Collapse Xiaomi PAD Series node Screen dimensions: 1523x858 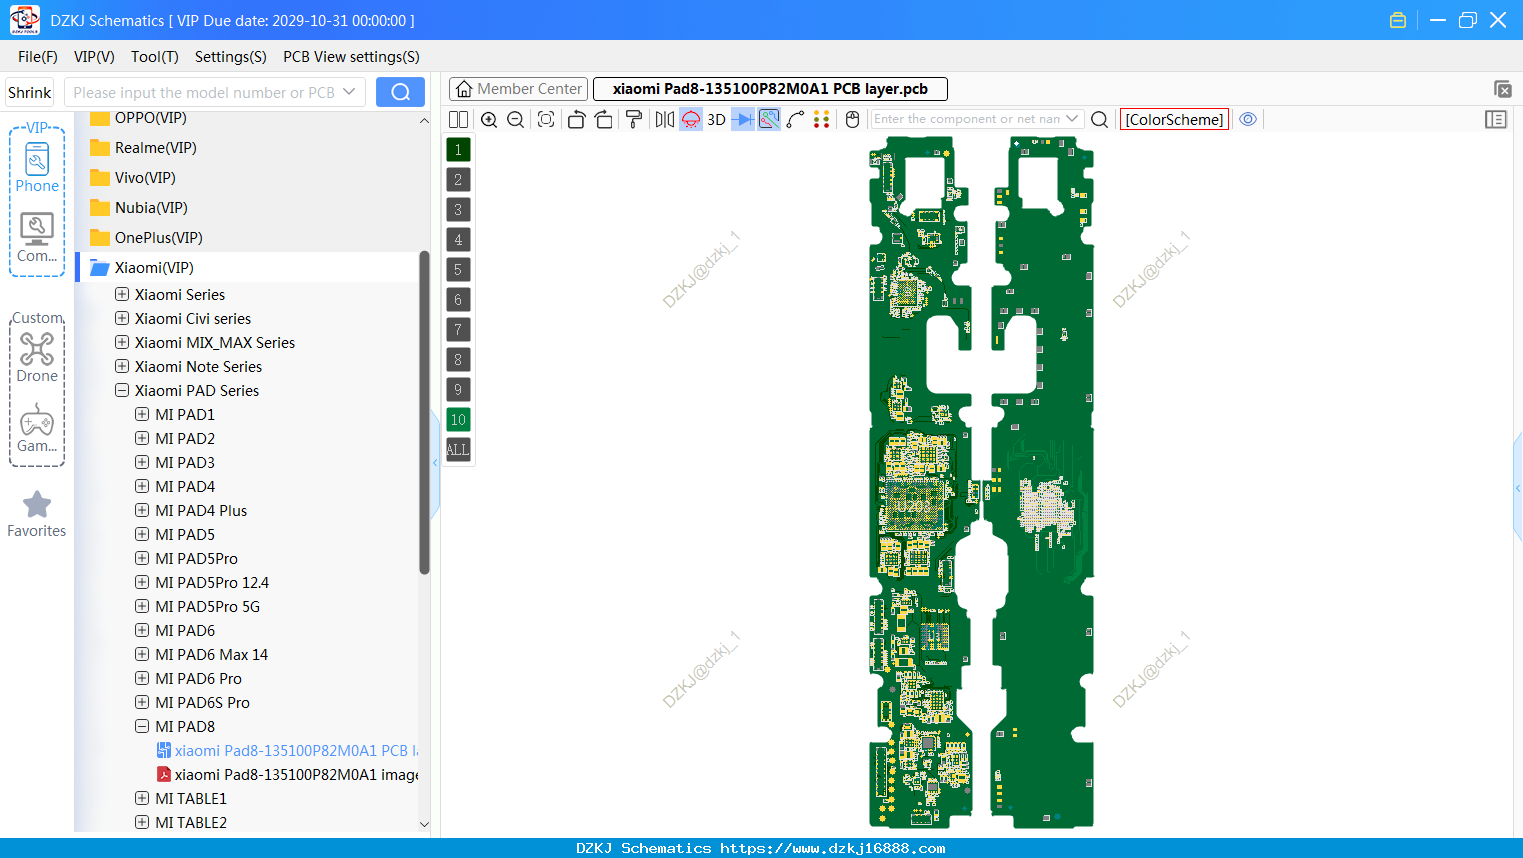coord(122,390)
